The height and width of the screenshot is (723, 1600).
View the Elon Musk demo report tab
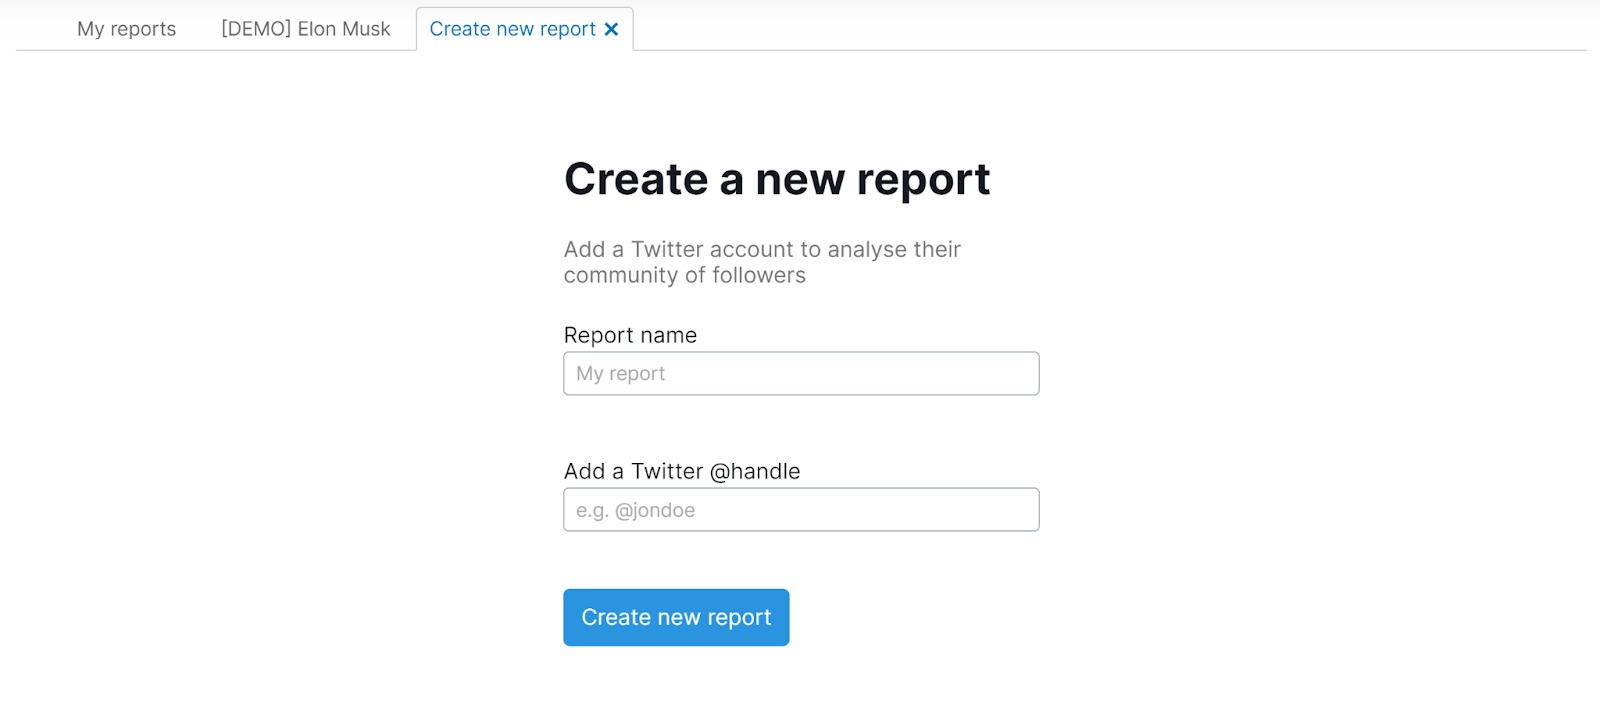[x=305, y=29]
